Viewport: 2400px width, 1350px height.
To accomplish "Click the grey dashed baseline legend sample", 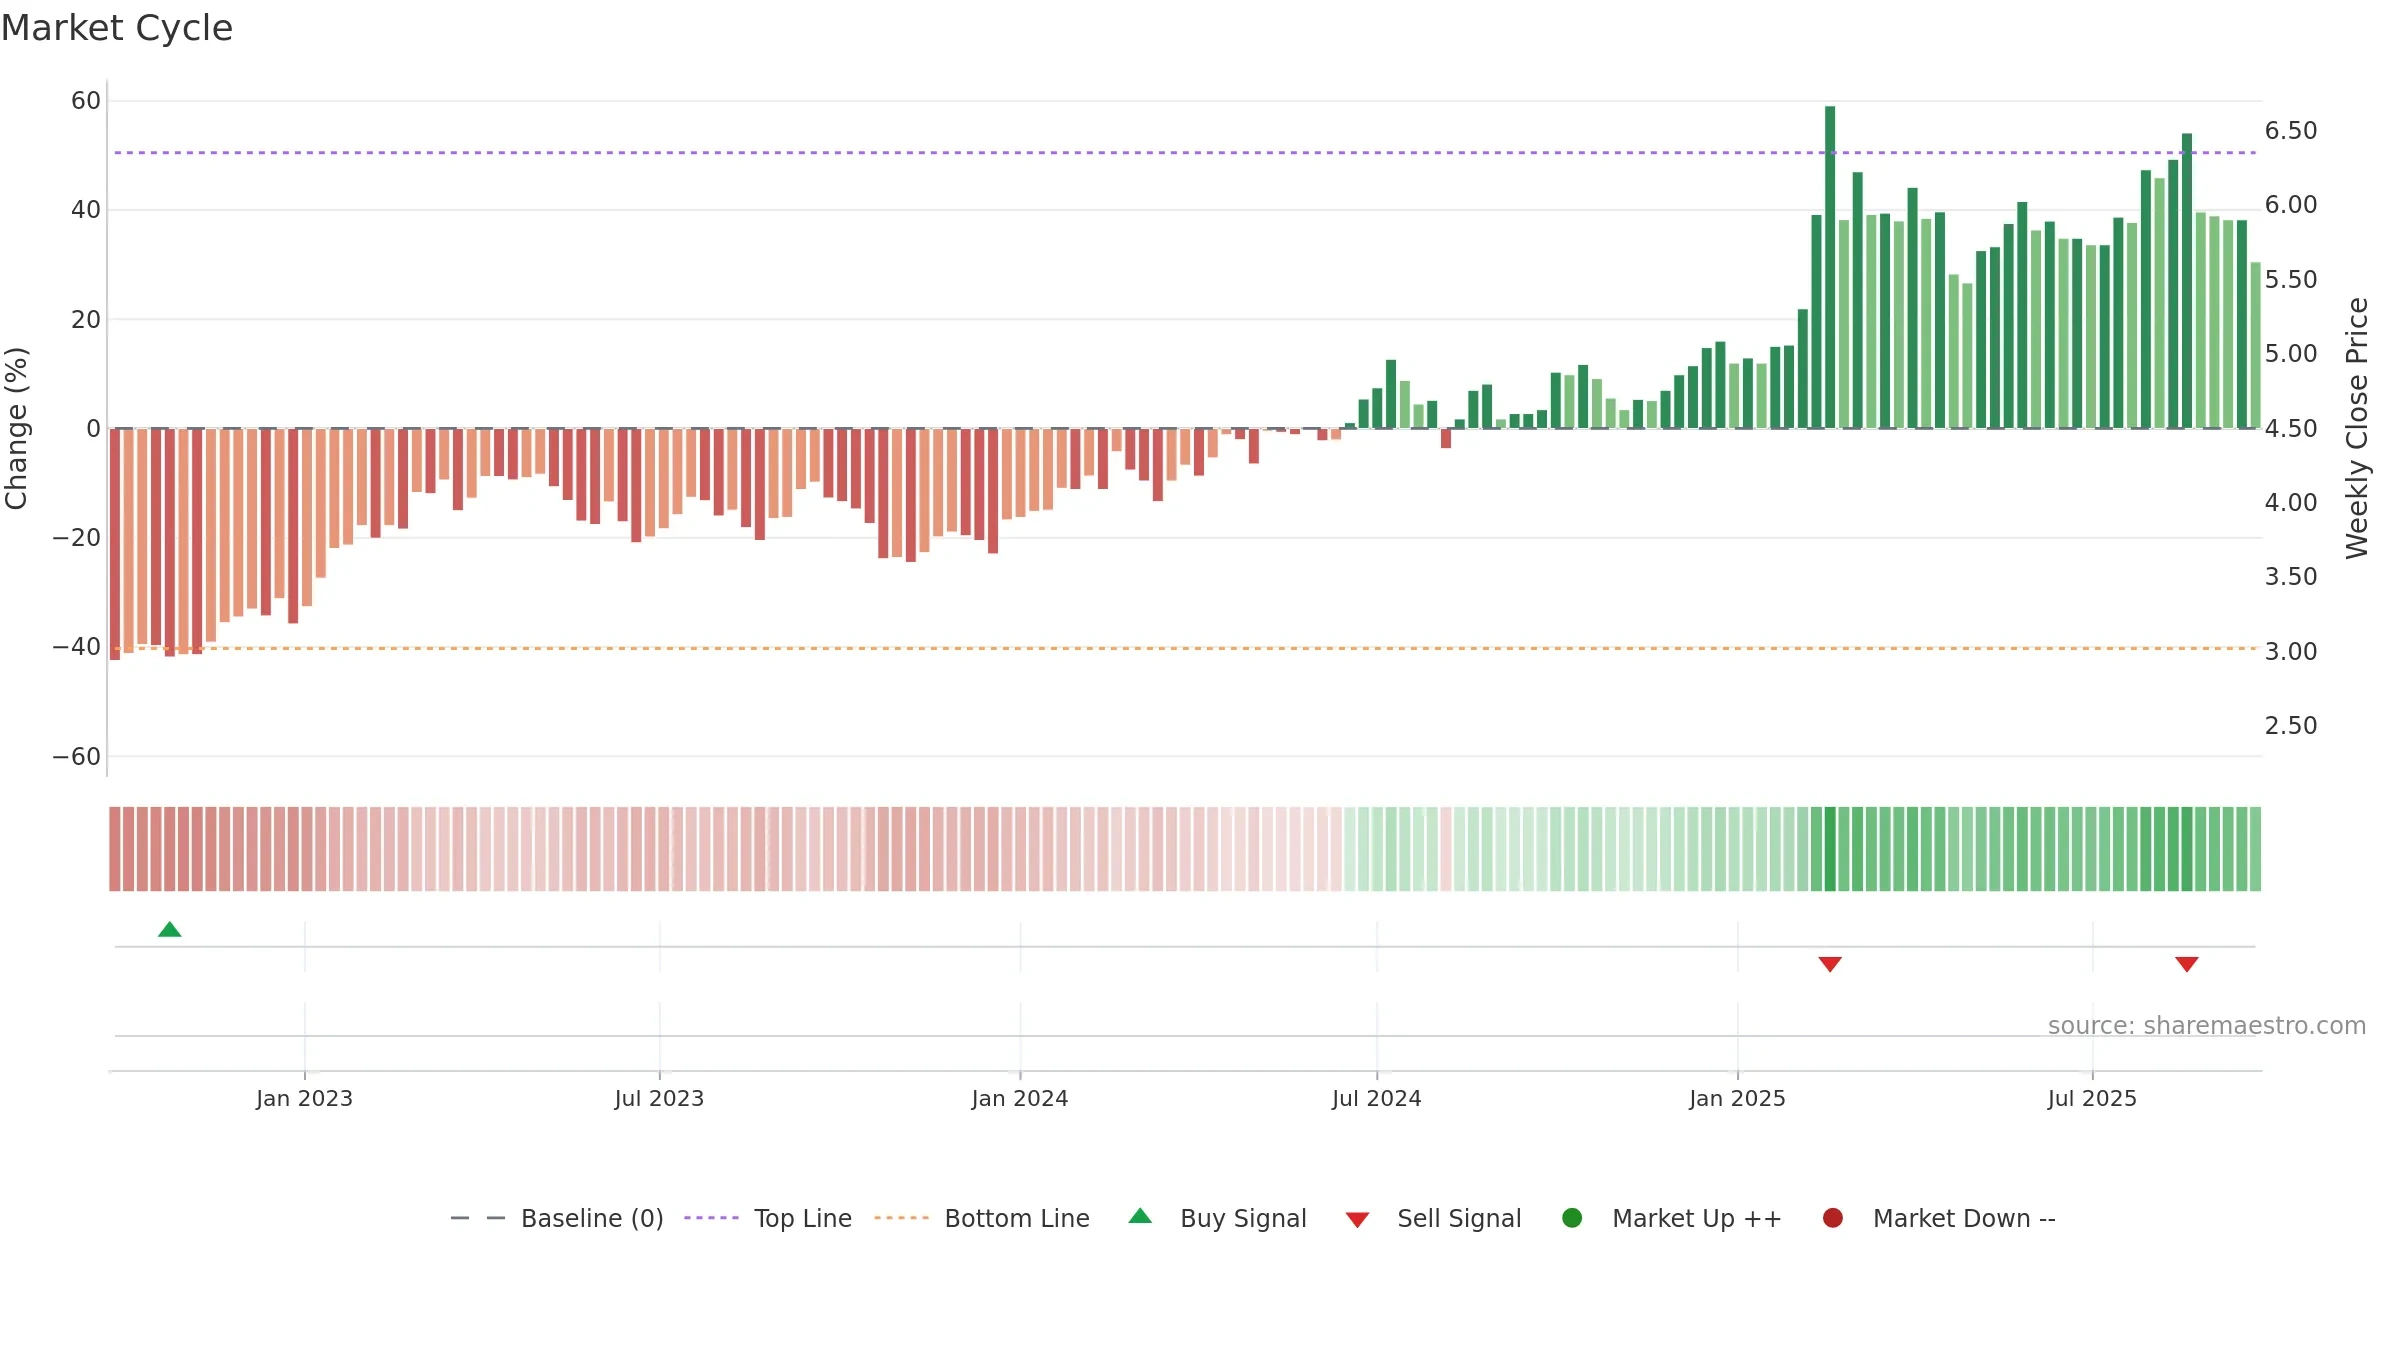I will pyautogui.click(x=478, y=1218).
